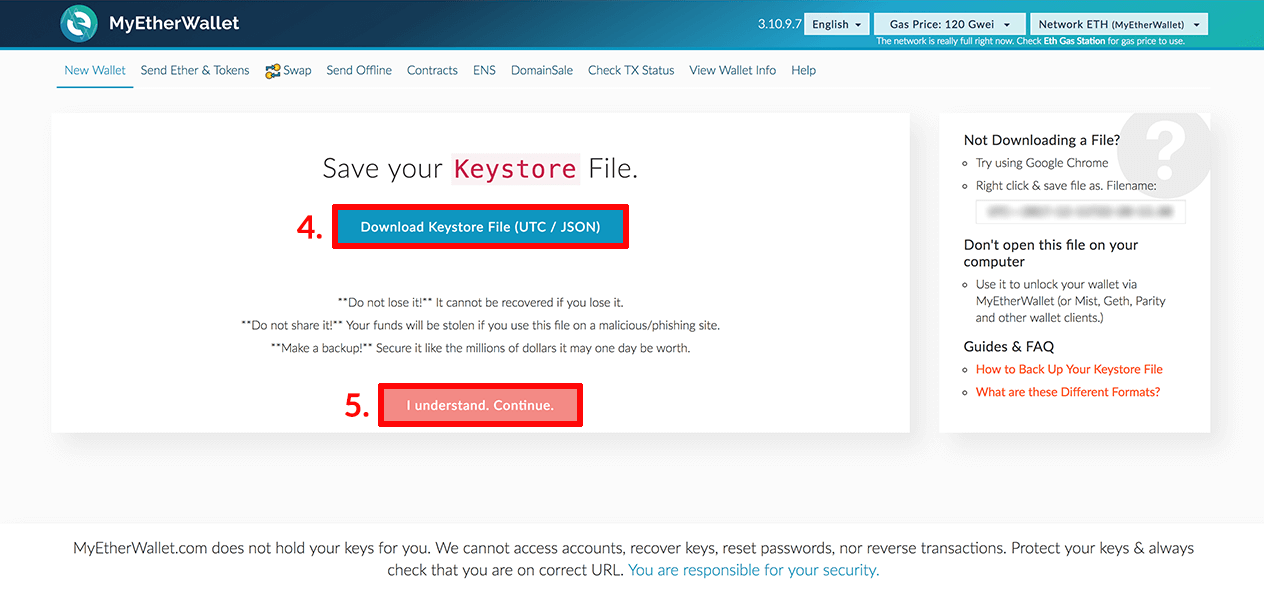Open the Gas Price 120 Gwei dropdown
Screen dimensions: 1264x592
coord(950,24)
